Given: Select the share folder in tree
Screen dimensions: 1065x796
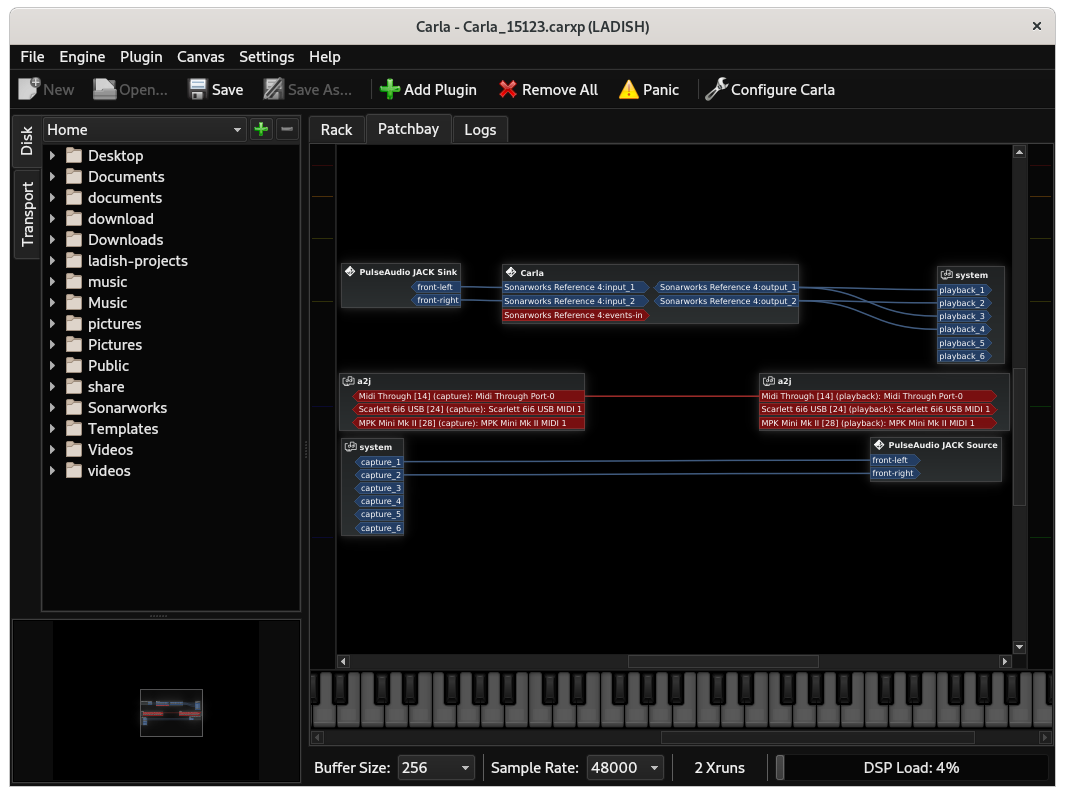Looking at the screenshot, I should pos(106,386).
